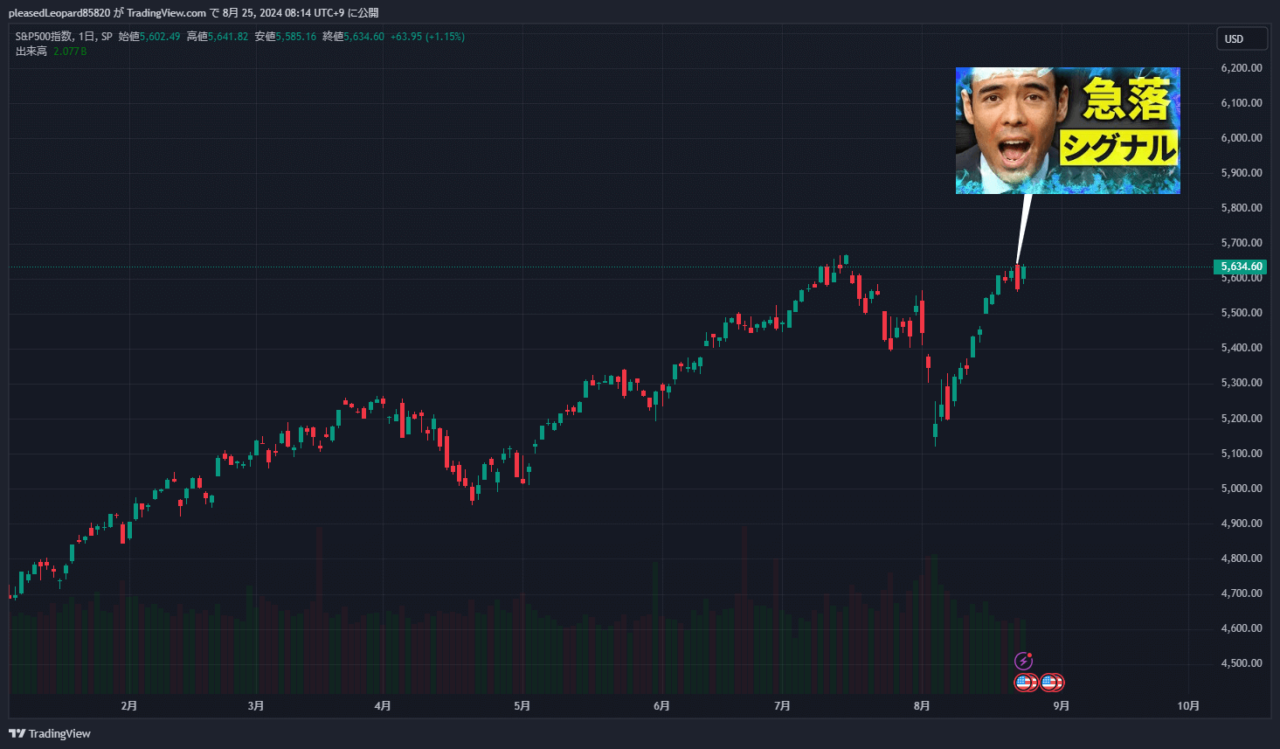1280x749 pixels.
Task: Click the 5,634.60 price tag on the axis
Action: tap(1240, 266)
